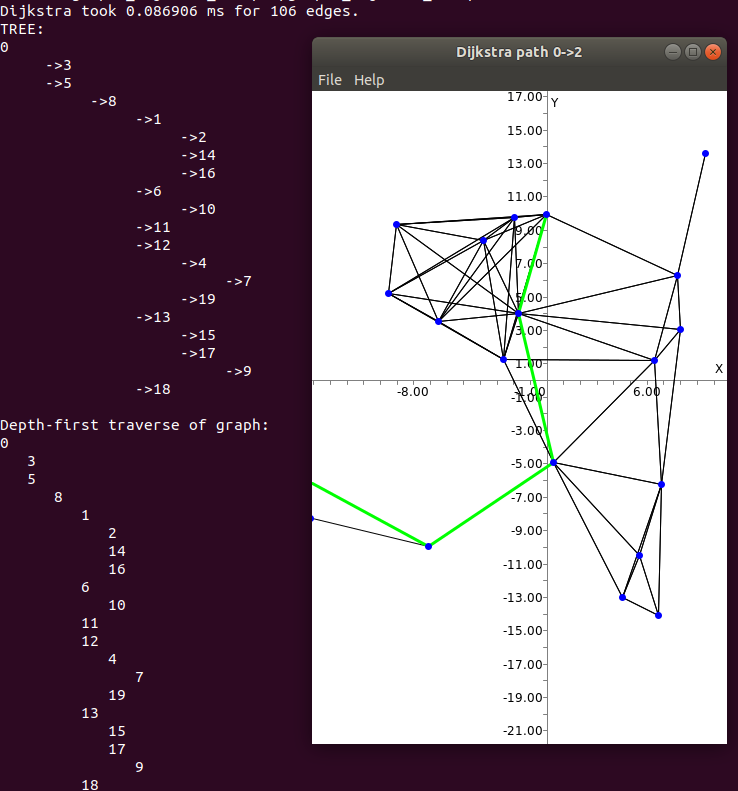Click the 'Depth-first traverse of graph:' line
The width and height of the screenshot is (738, 791).
coord(134,425)
